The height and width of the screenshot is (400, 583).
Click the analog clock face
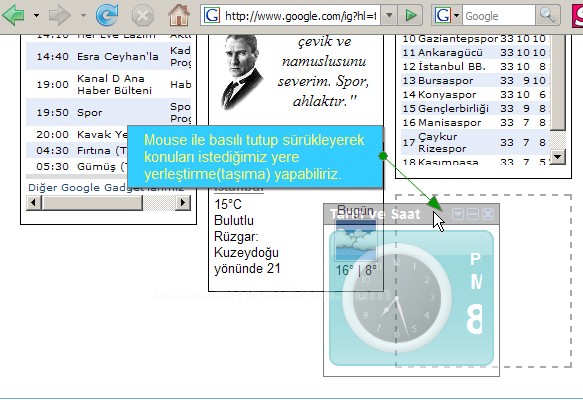coord(397,299)
